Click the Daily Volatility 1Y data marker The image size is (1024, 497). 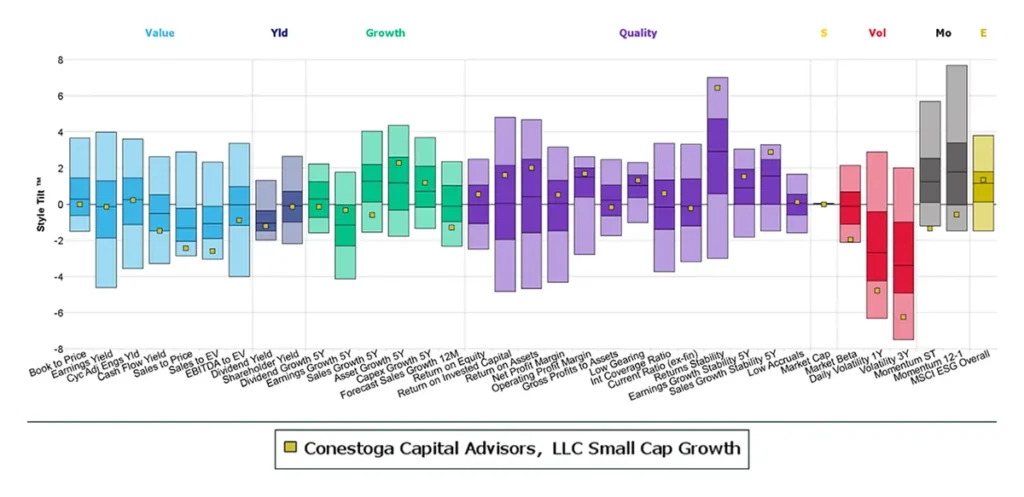(877, 290)
